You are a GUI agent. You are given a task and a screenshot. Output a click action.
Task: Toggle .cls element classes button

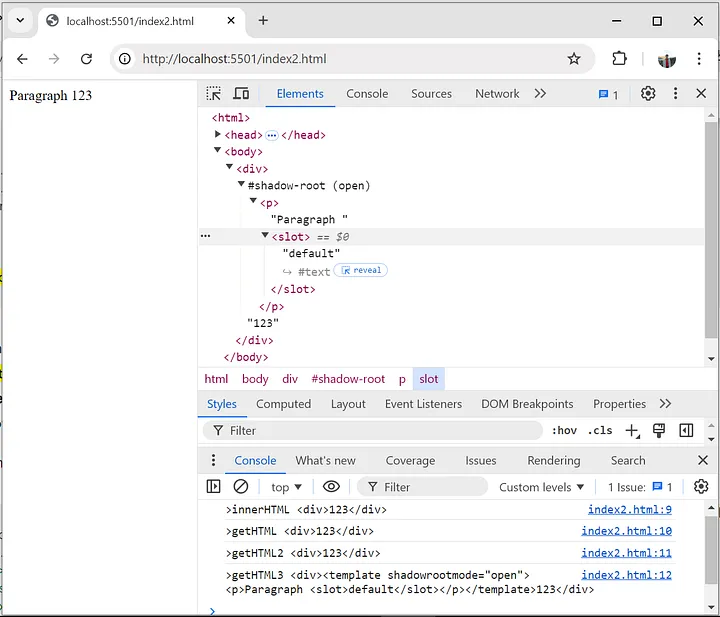coord(600,431)
